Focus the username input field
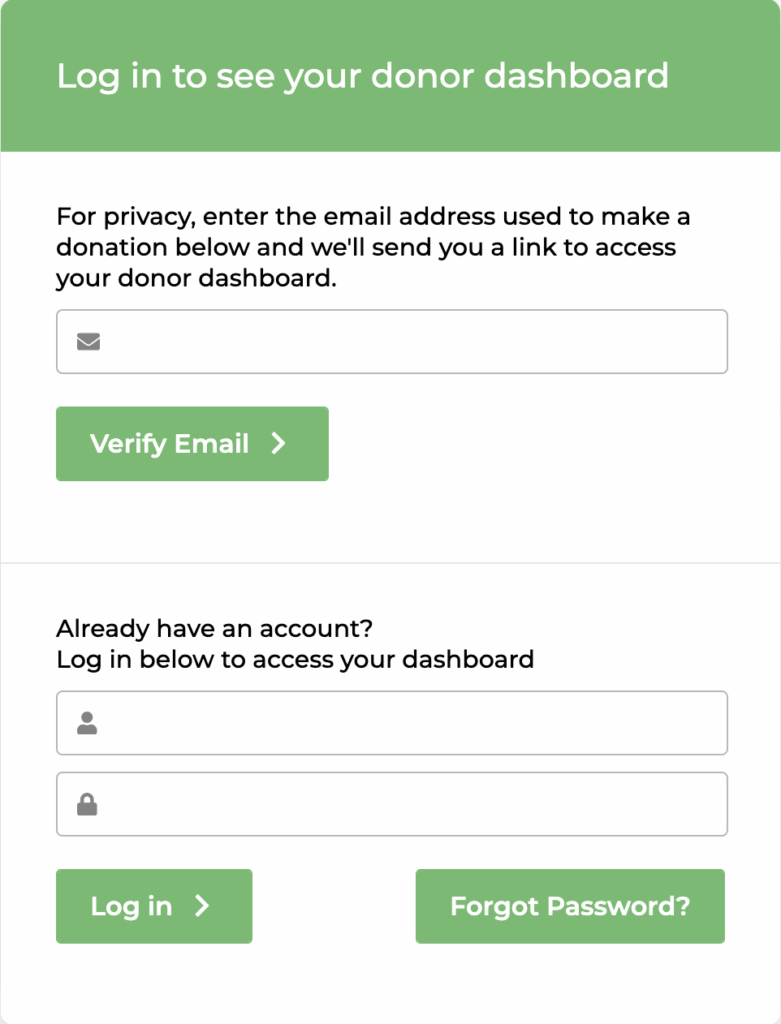781x1024 pixels. tap(400, 723)
